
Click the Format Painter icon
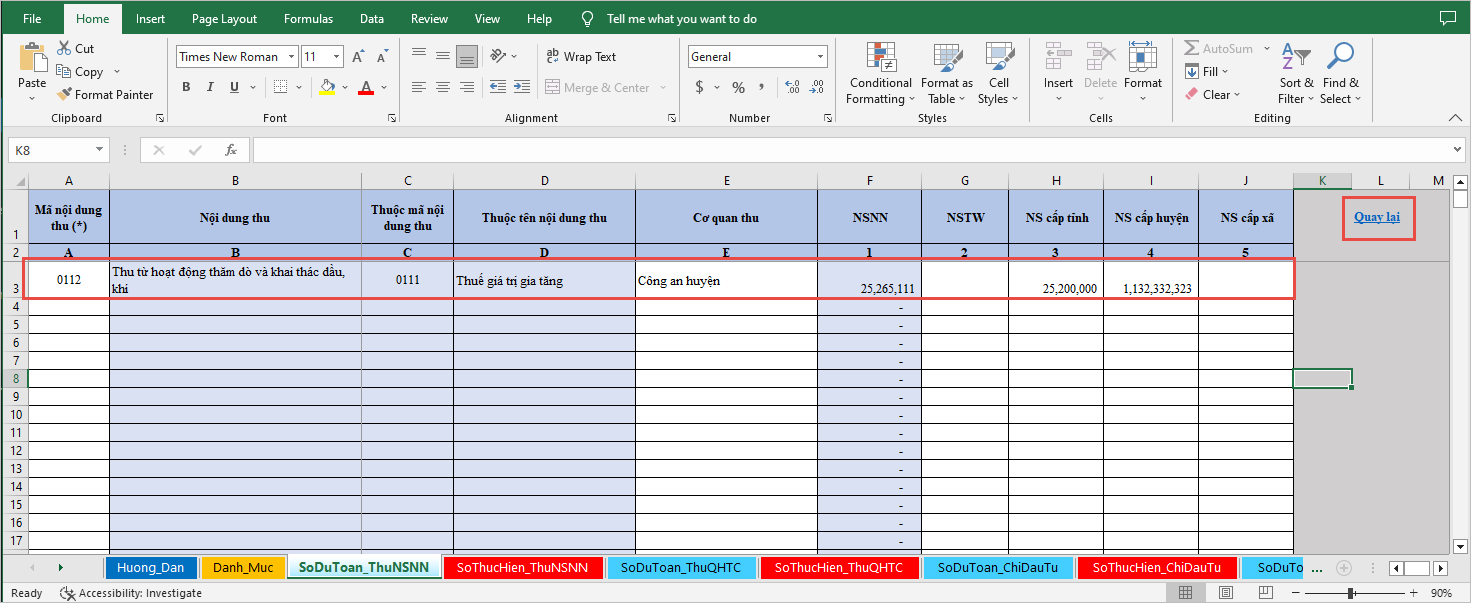[65, 95]
